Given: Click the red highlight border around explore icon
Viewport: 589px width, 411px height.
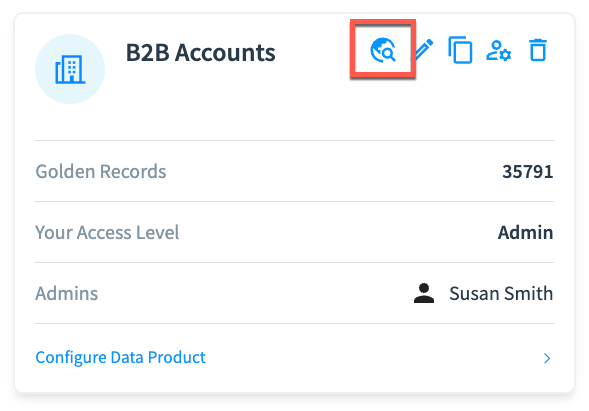Looking at the screenshot, I should tap(383, 21).
